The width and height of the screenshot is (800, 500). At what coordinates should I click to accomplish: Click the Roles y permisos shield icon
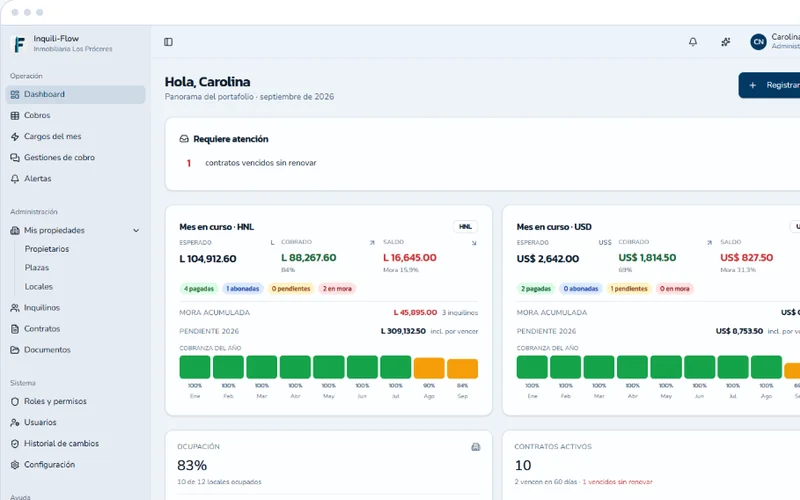coord(15,402)
